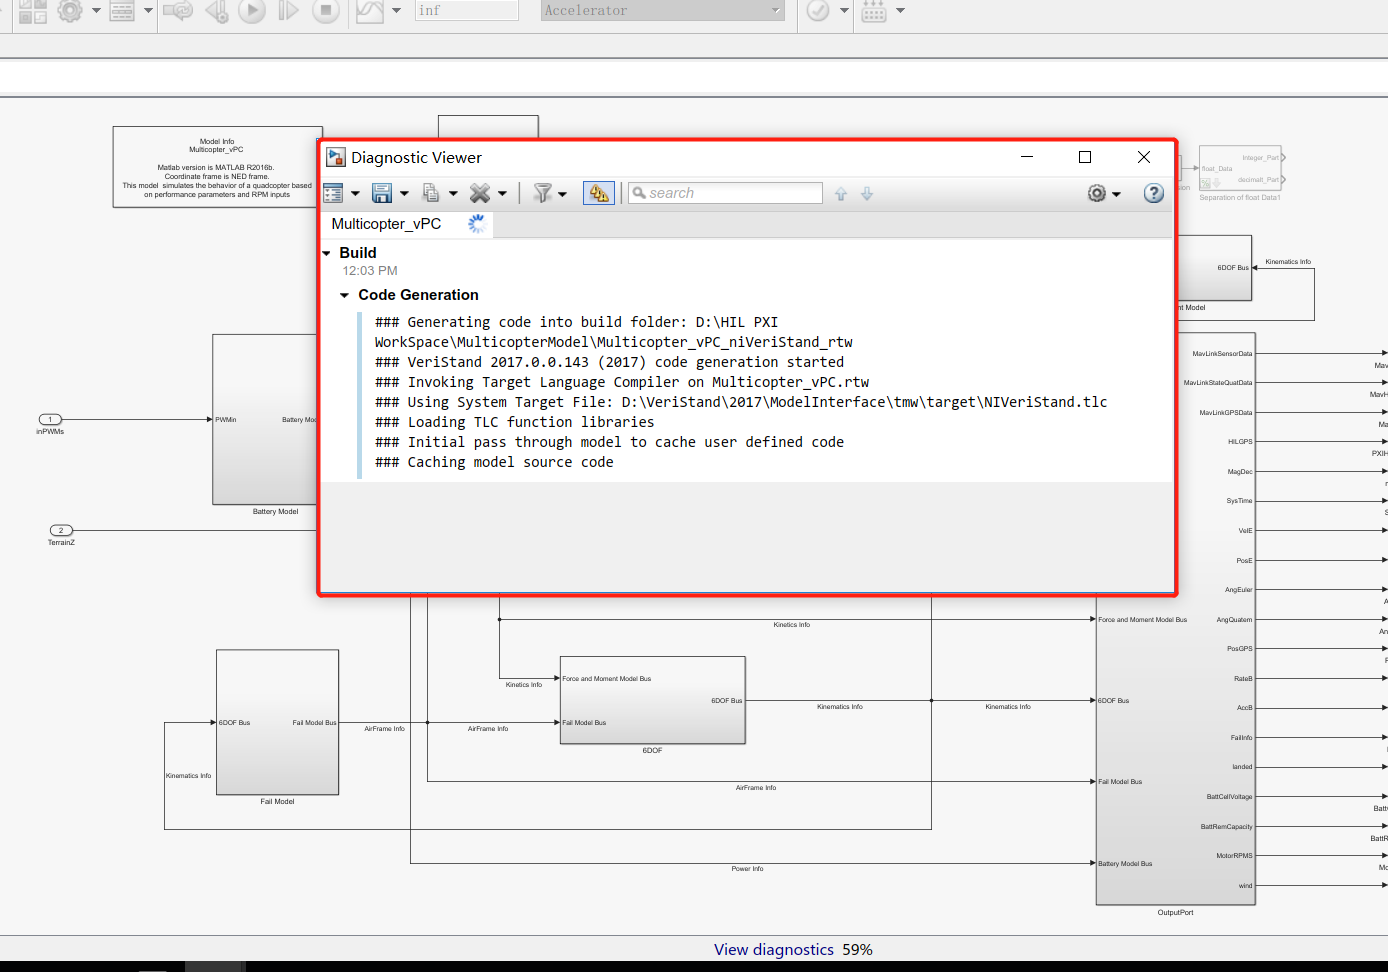1388x972 pixels.
Task: Collapse the Code Generation section
Action: 344,295
